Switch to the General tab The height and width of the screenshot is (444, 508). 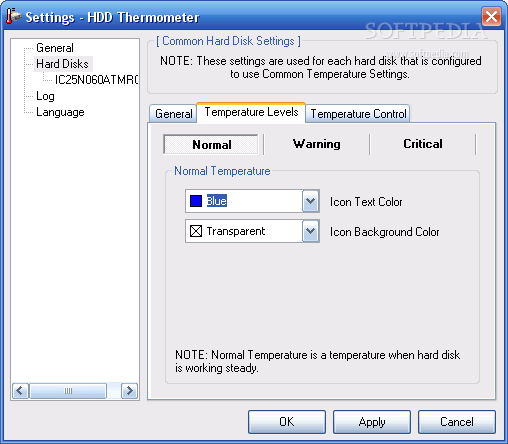point(173,114)
